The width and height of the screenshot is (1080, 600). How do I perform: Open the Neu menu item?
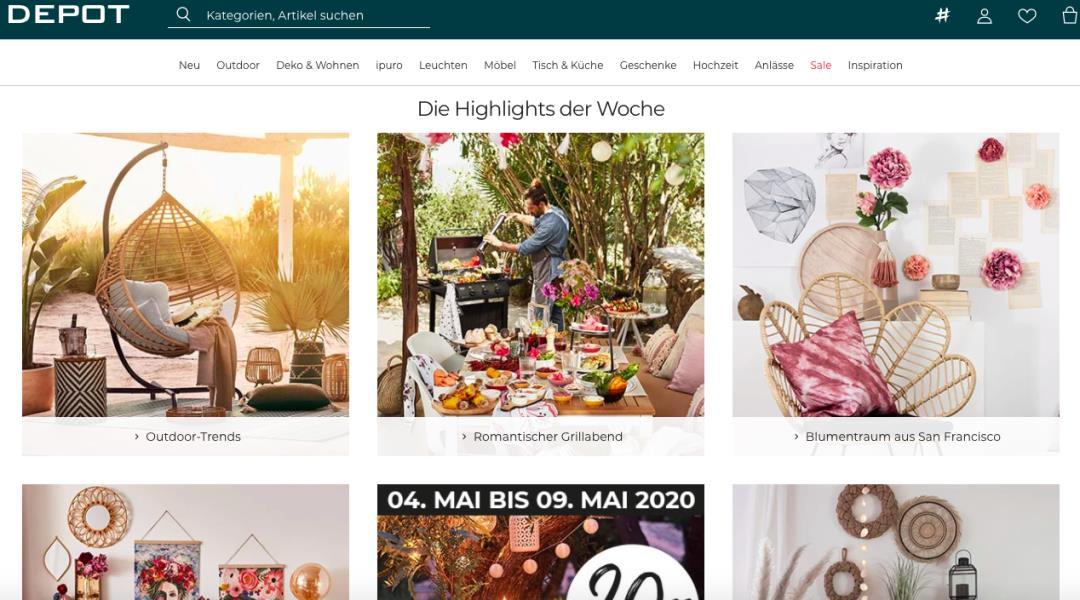pyautogui.click(x=189, y=65)
